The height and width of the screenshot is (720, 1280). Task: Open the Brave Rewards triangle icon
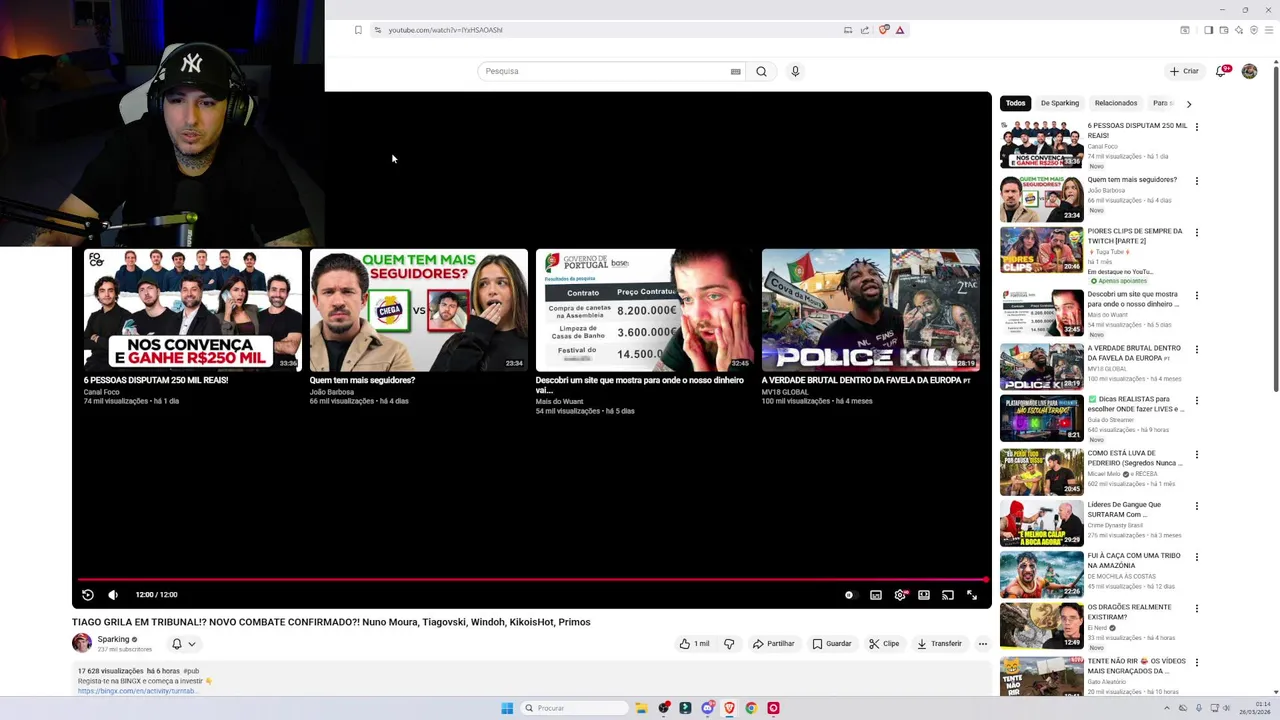[x=900, y=30]
